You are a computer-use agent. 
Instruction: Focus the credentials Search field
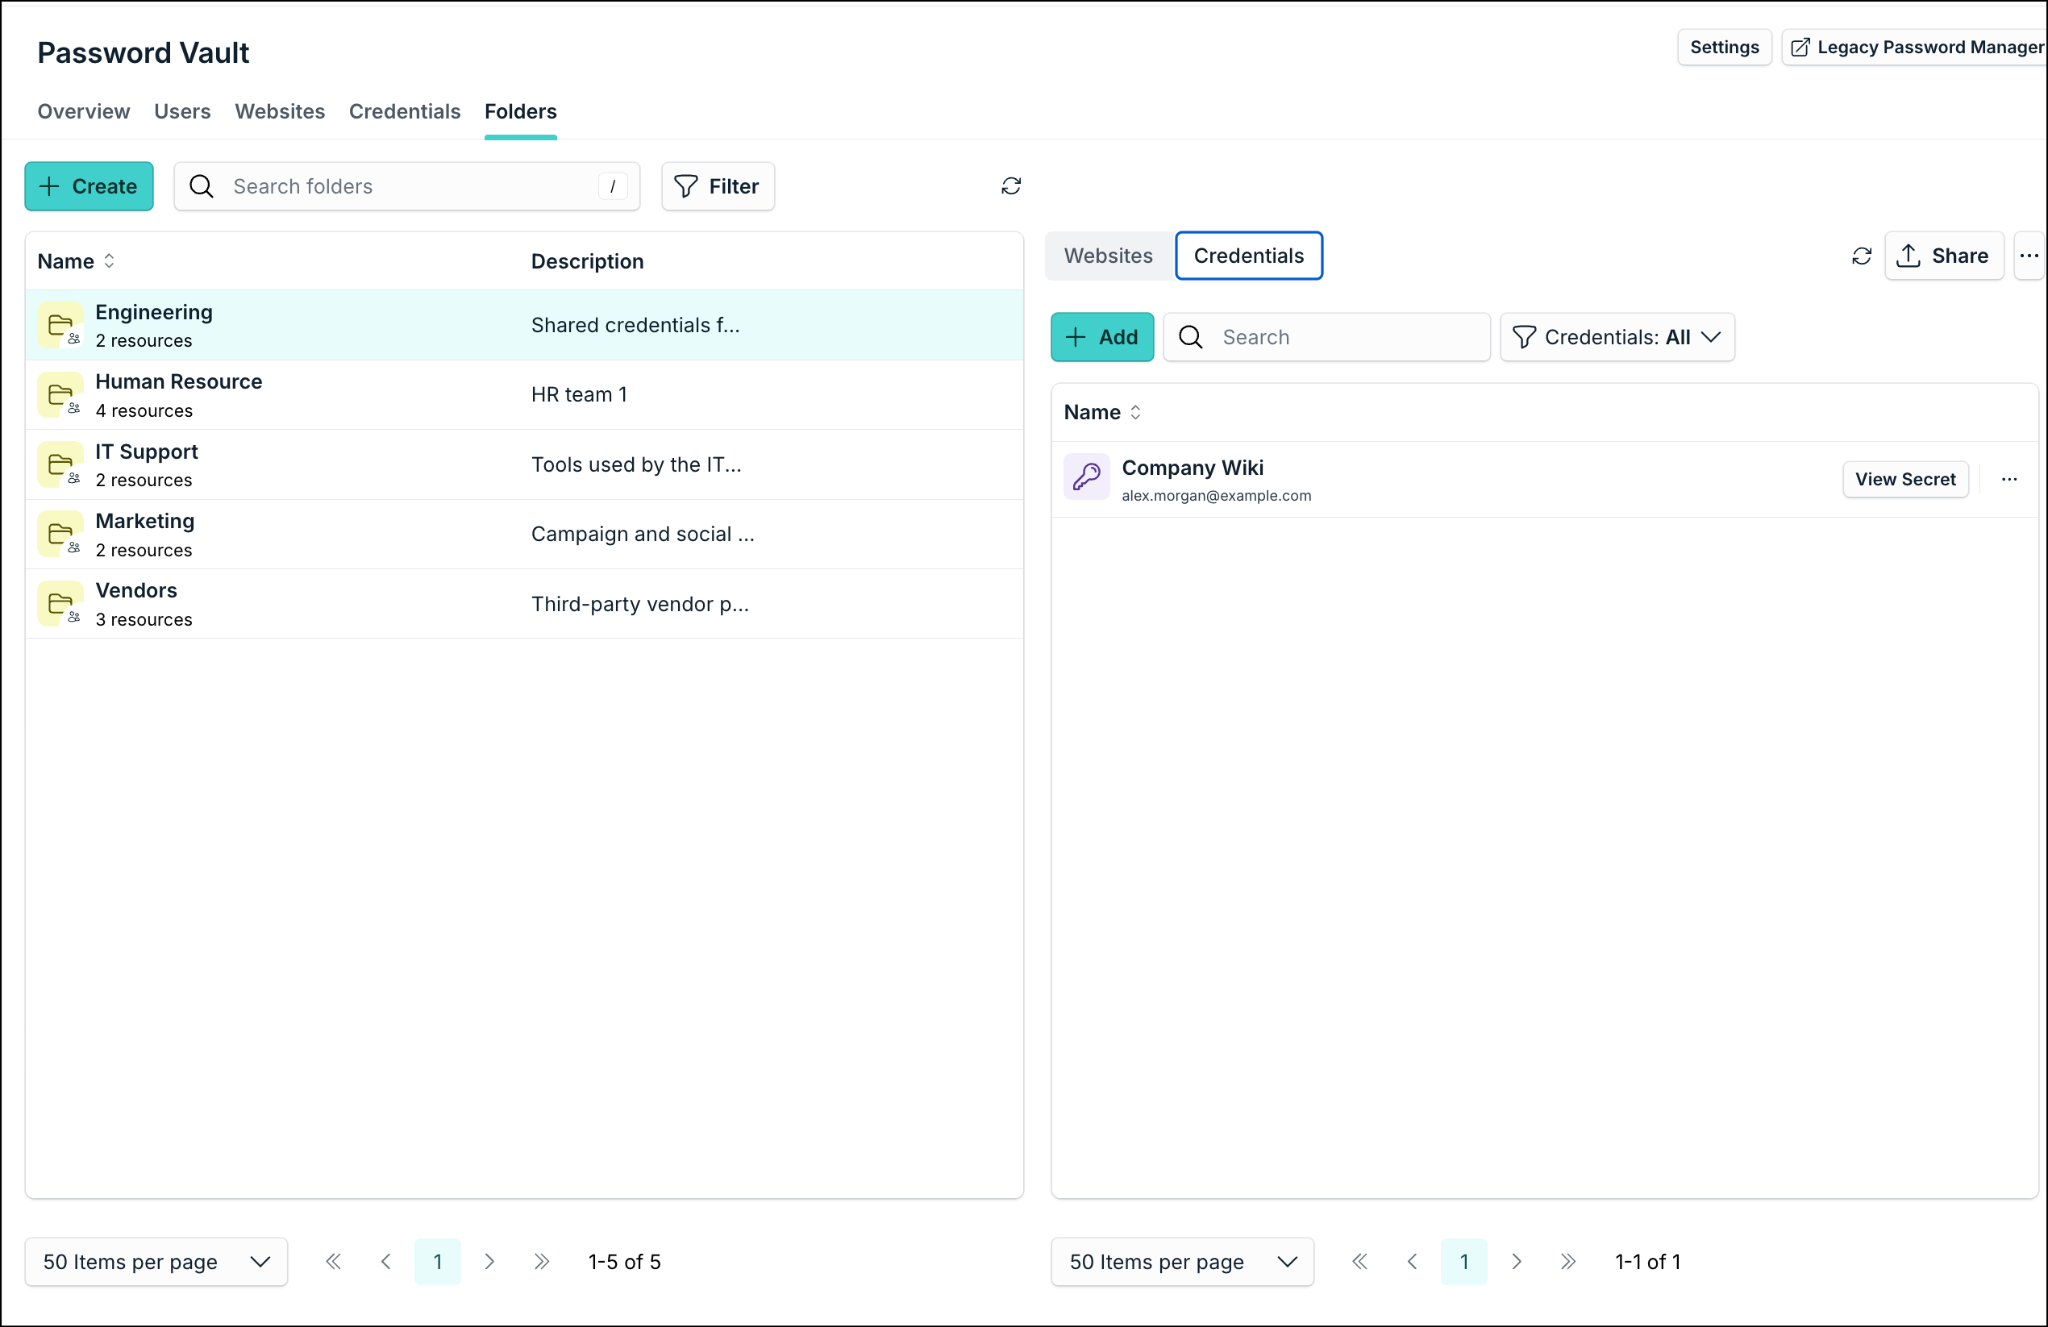point(1326,337)
